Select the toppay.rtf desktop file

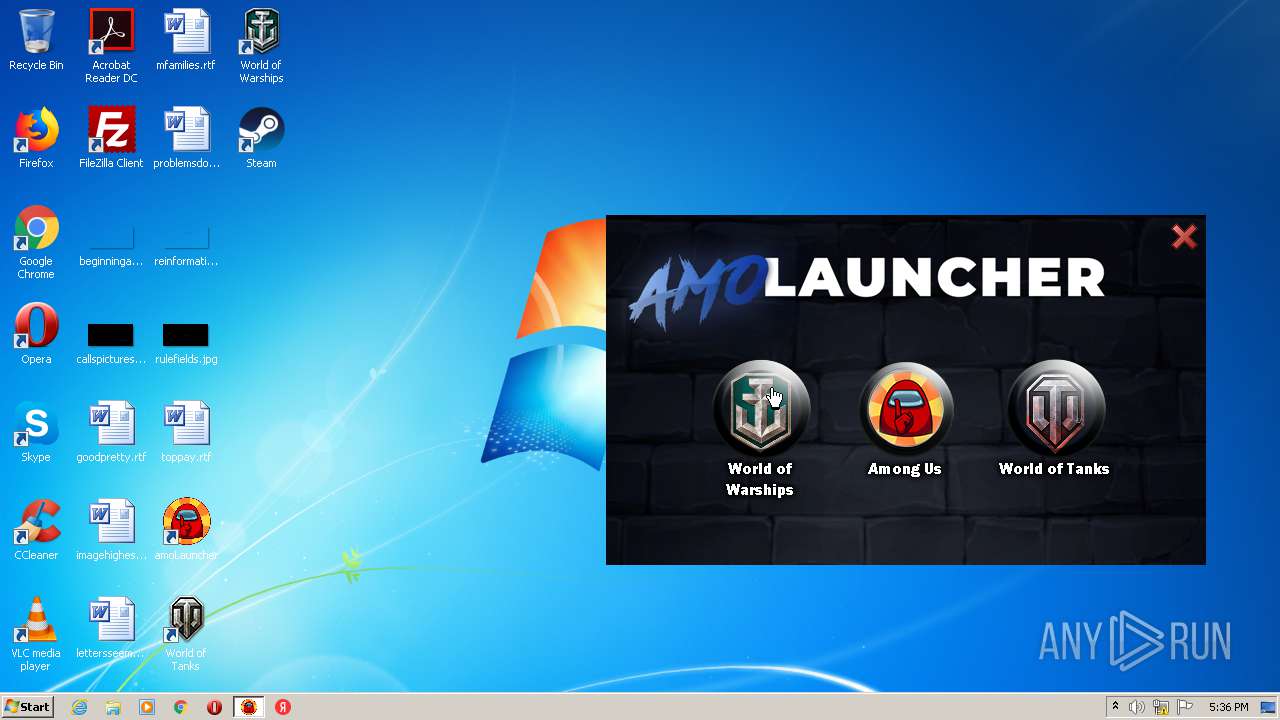pyautogui.click(x=186, y=432)
